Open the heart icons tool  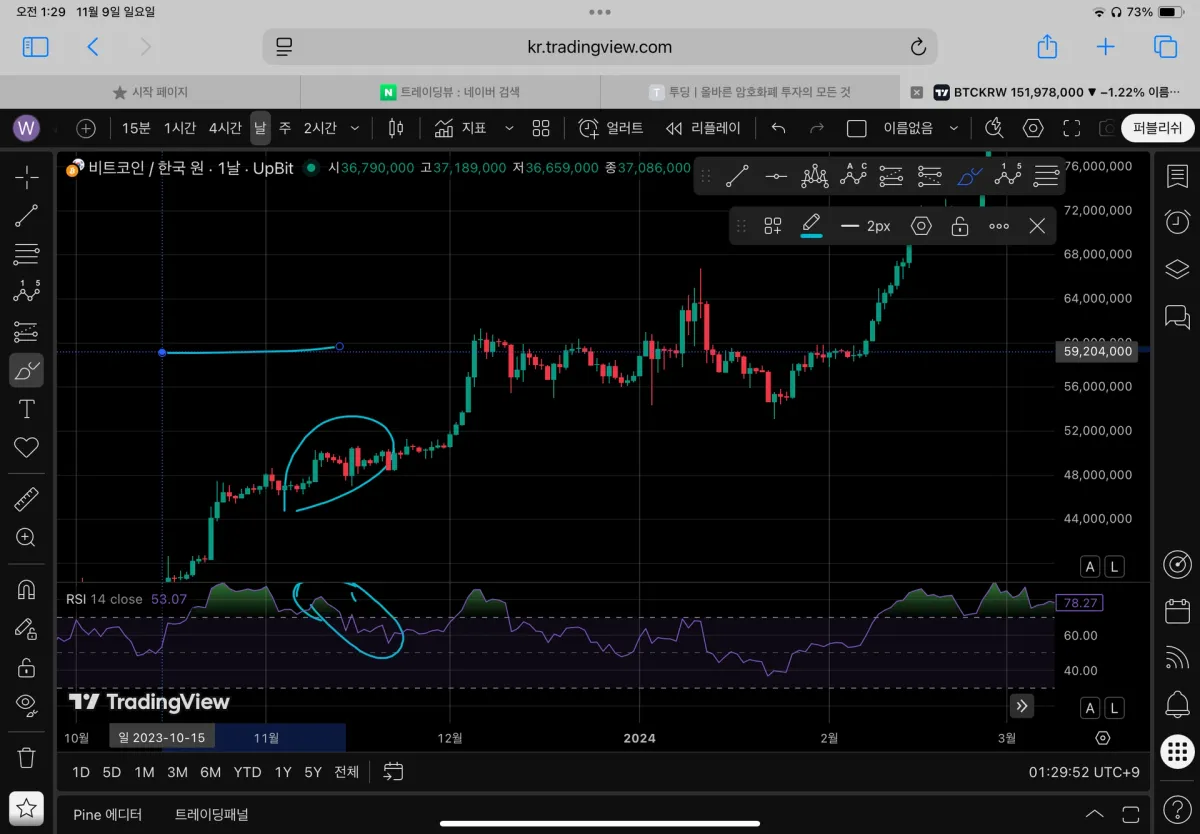(x=27, y=447)
